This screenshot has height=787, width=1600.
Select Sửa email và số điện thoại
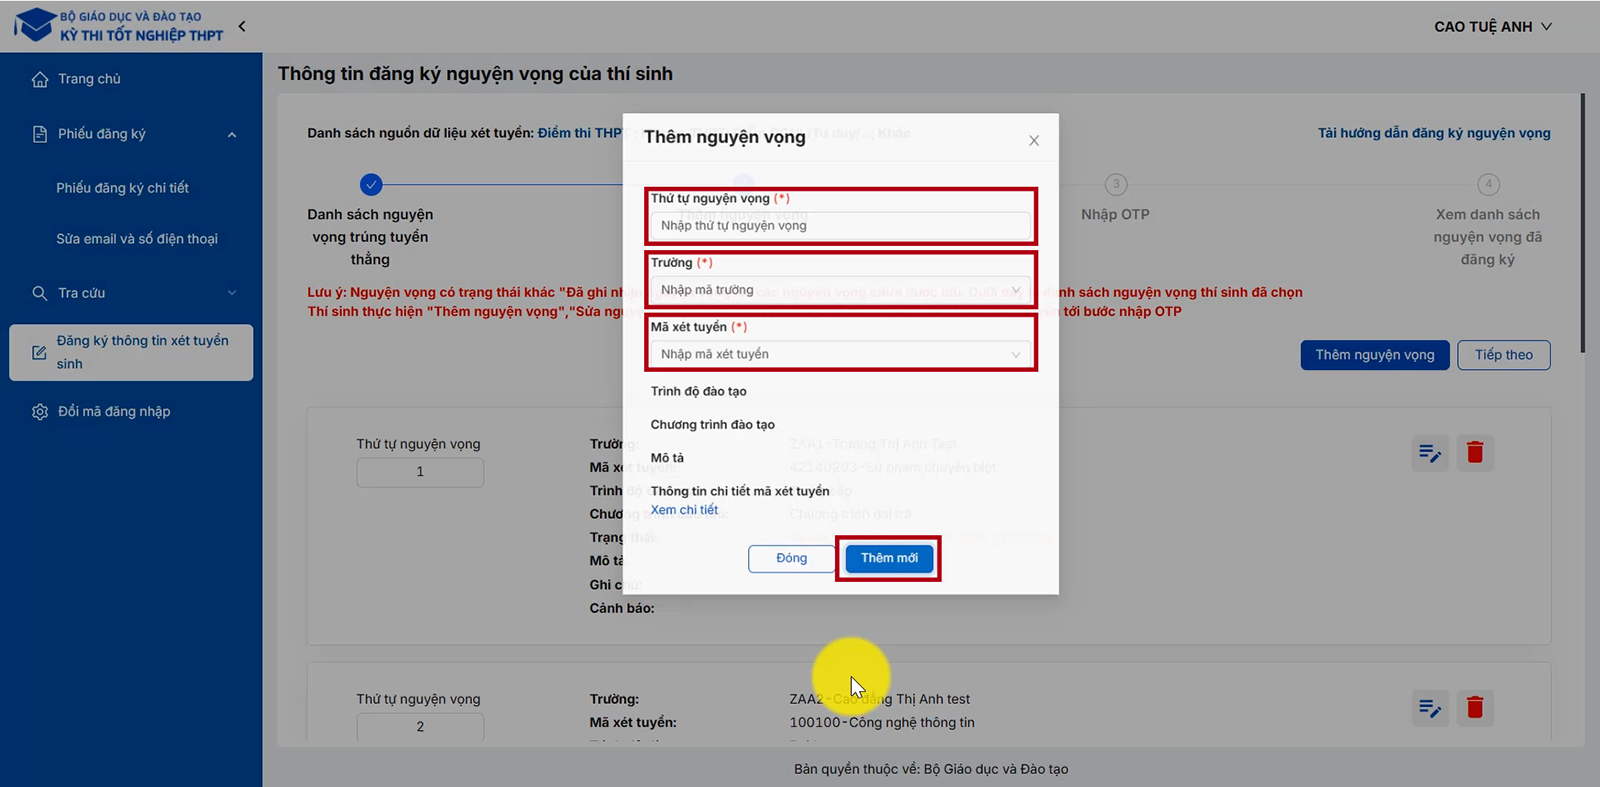[137, 239]
